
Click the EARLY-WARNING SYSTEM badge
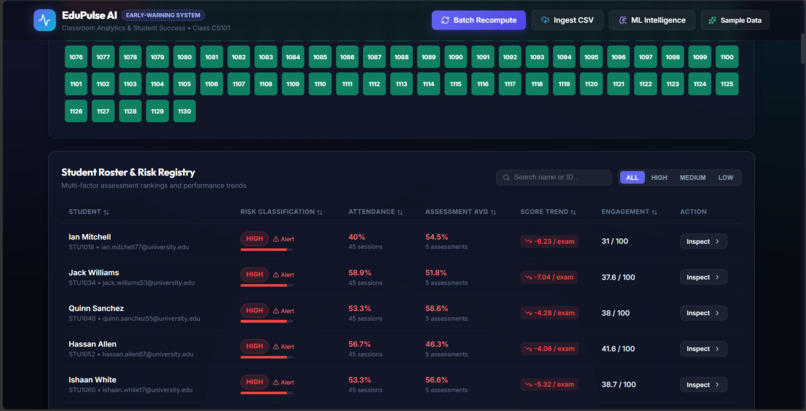tap(163, 15)
